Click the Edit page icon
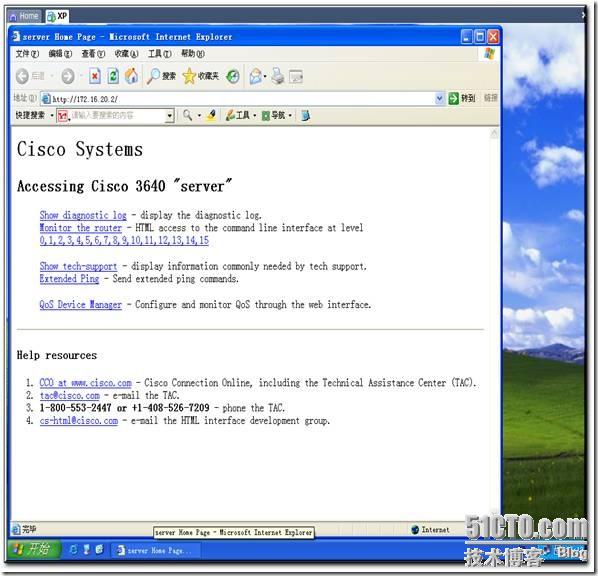 click(296, 77)
